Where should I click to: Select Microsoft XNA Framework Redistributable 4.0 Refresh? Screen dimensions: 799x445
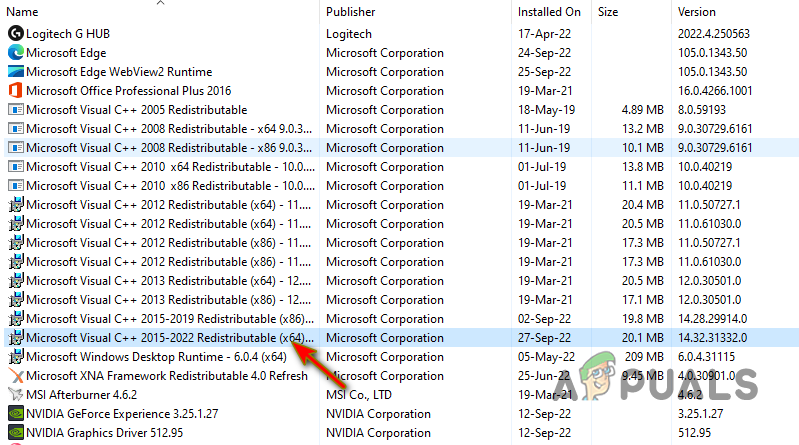click(x=167, y=376)
